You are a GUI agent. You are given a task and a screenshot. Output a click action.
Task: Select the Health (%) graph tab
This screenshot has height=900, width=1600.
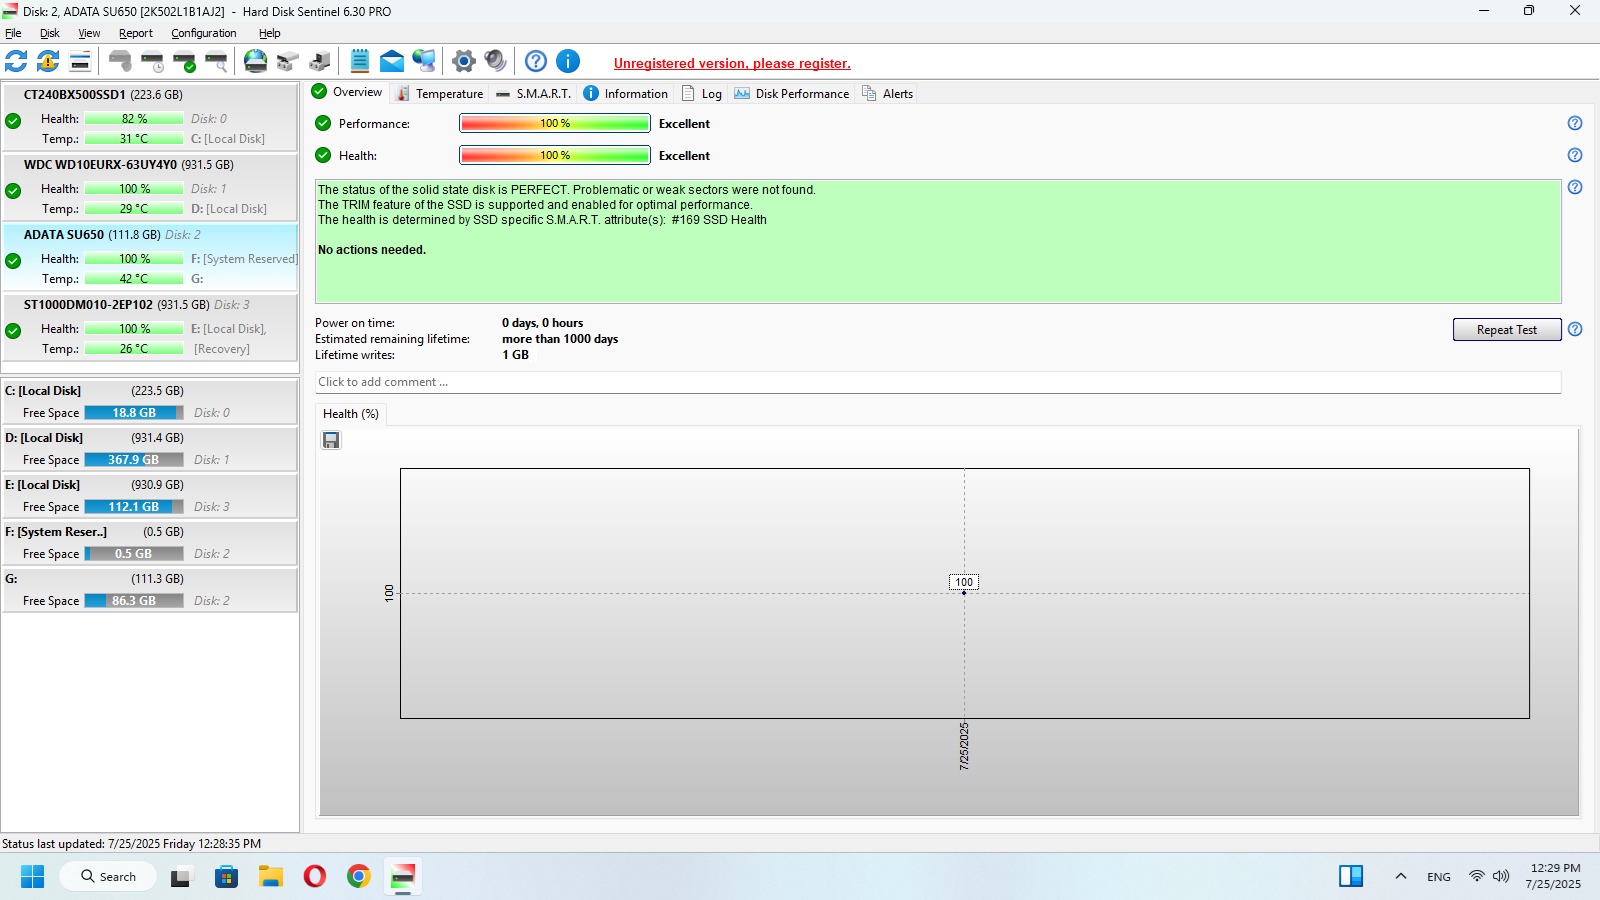351,414
